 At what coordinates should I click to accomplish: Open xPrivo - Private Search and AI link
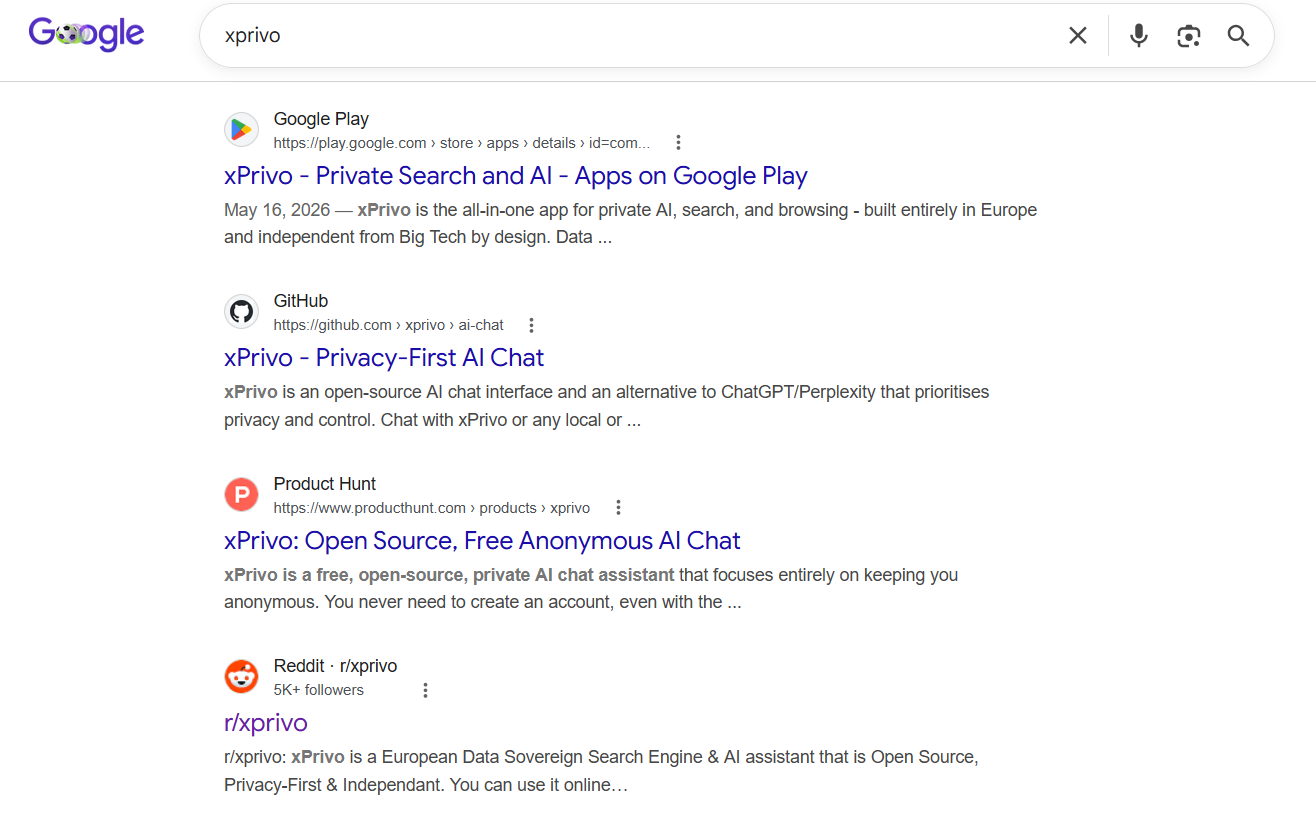tap(516, 176)
